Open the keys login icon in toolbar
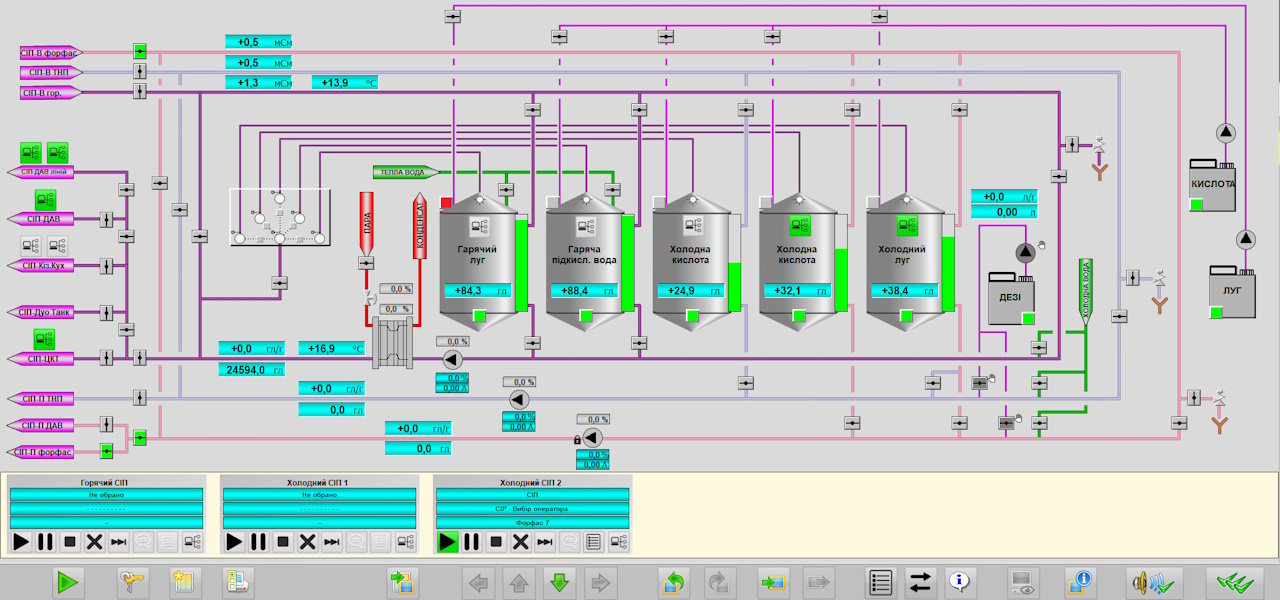The width and height of the screenshot is (1280, 600). point(132,581)
